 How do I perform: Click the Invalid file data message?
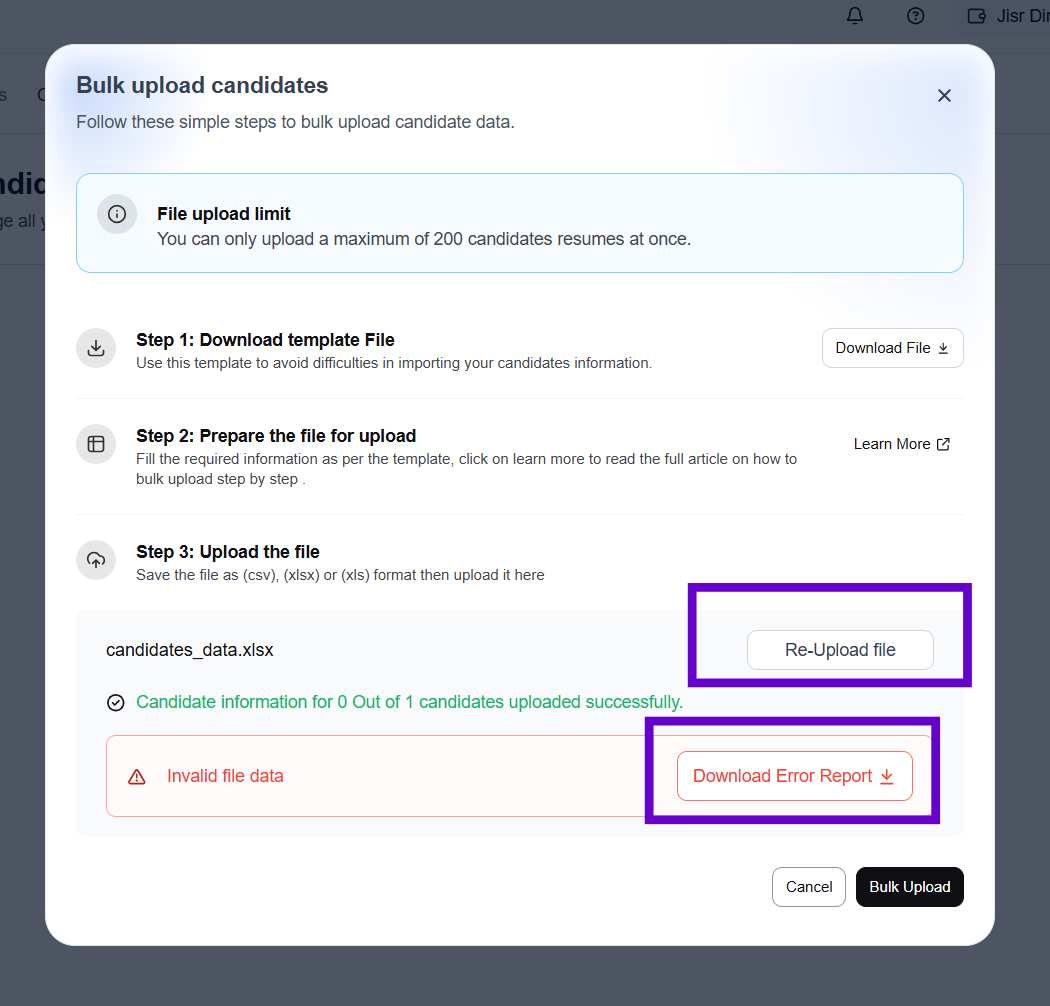[225, 776]
